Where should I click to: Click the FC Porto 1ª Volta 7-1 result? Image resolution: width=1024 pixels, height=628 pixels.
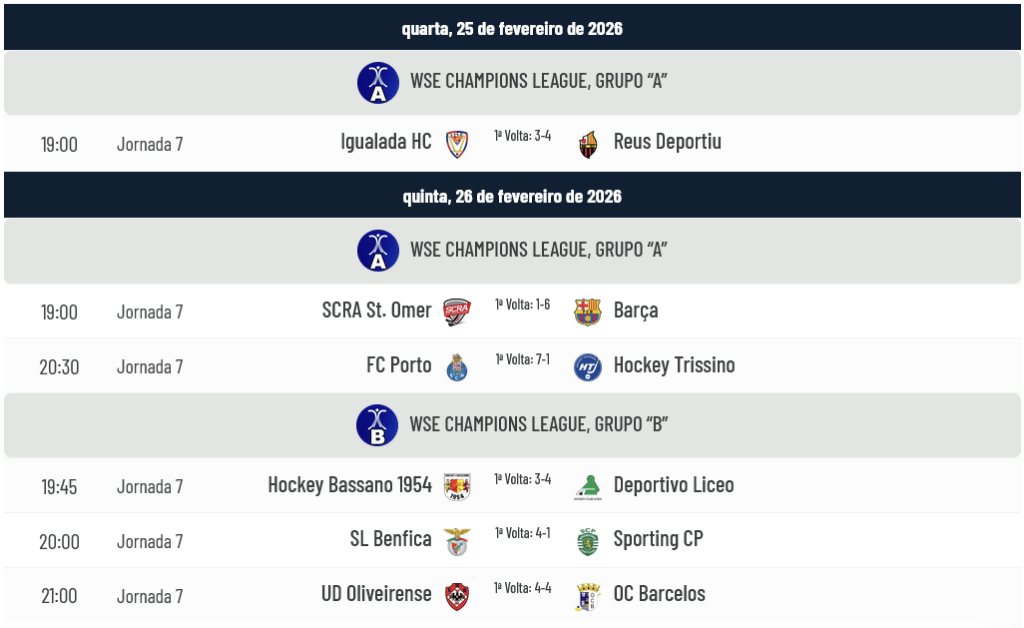523,359
